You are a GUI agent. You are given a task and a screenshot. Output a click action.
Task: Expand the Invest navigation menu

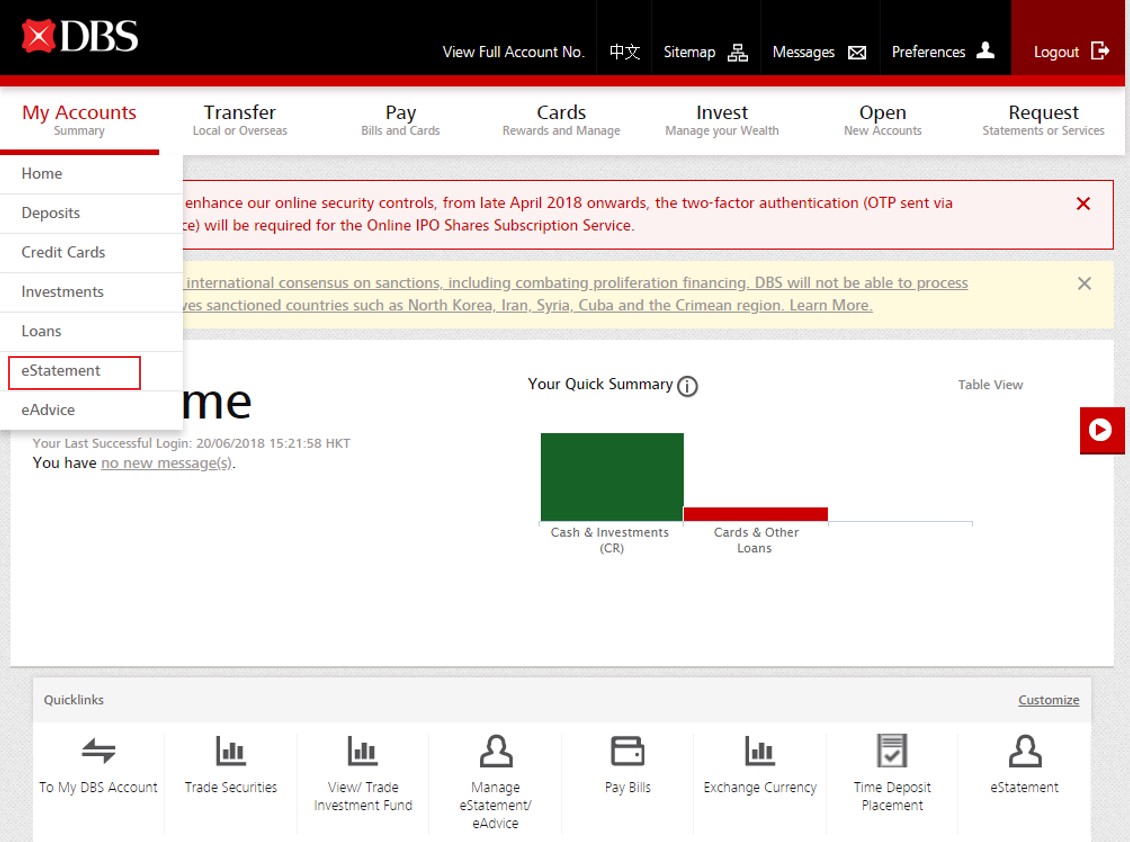pyautogui.click(x=721, y=119)
